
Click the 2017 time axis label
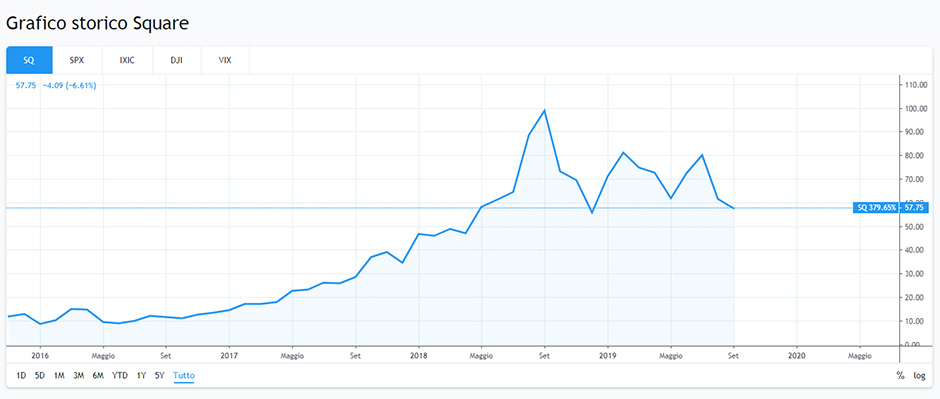tap(229, 356)
